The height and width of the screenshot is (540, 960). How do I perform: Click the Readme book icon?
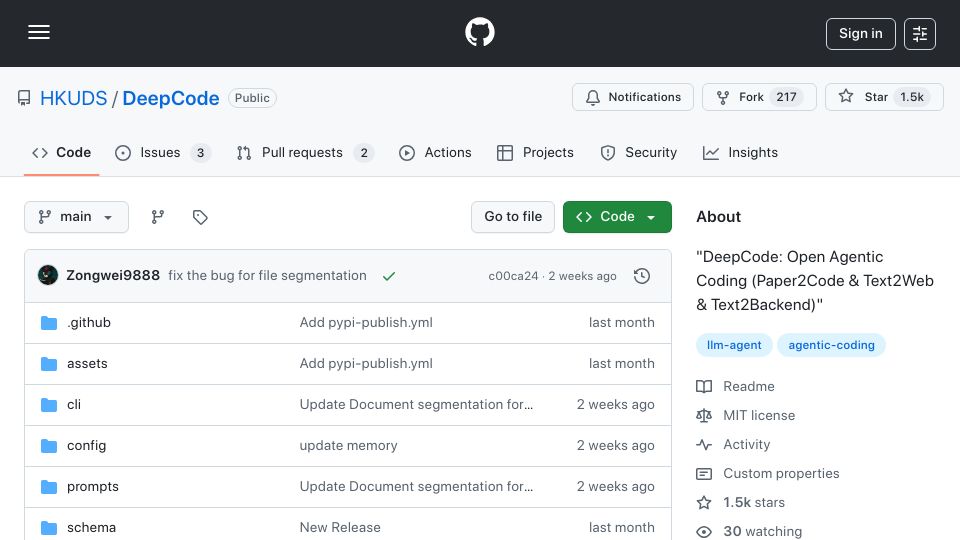(704, 386)
